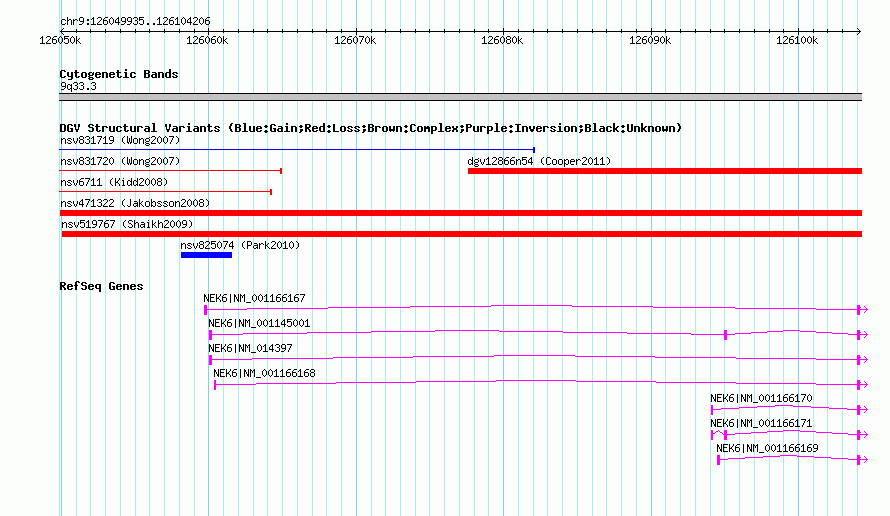Open the RefSeq Genes track title
This screenshot has width=890, height=516.
pos(101,286)
